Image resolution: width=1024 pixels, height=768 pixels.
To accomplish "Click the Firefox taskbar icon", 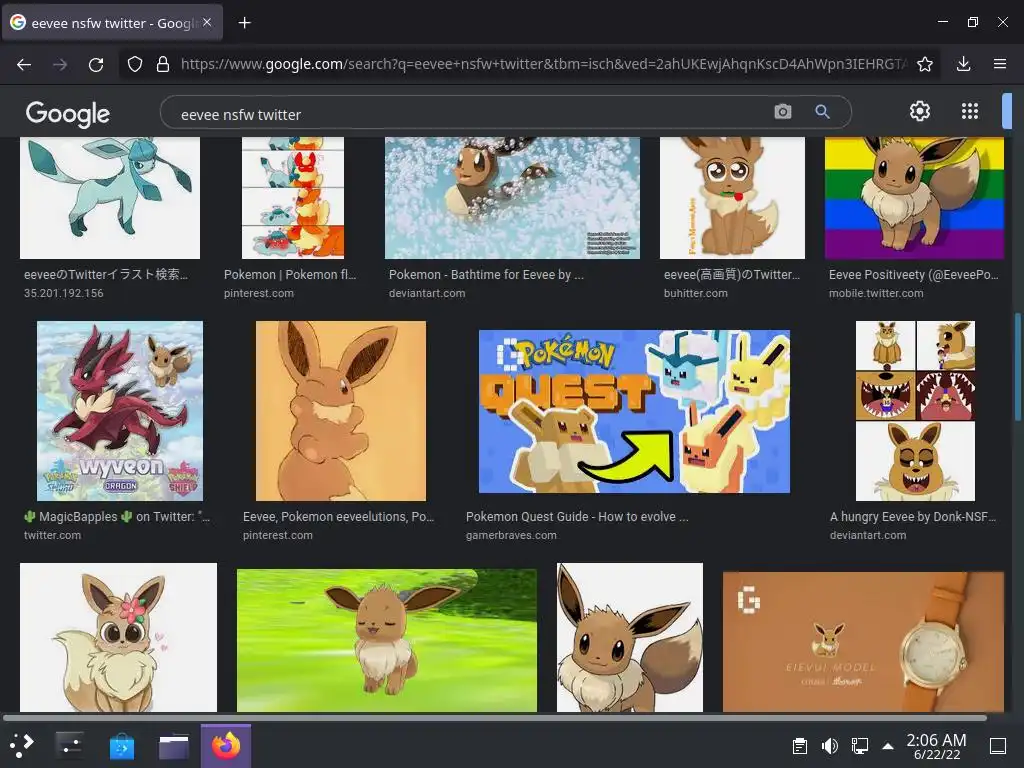I will point(226,745).
